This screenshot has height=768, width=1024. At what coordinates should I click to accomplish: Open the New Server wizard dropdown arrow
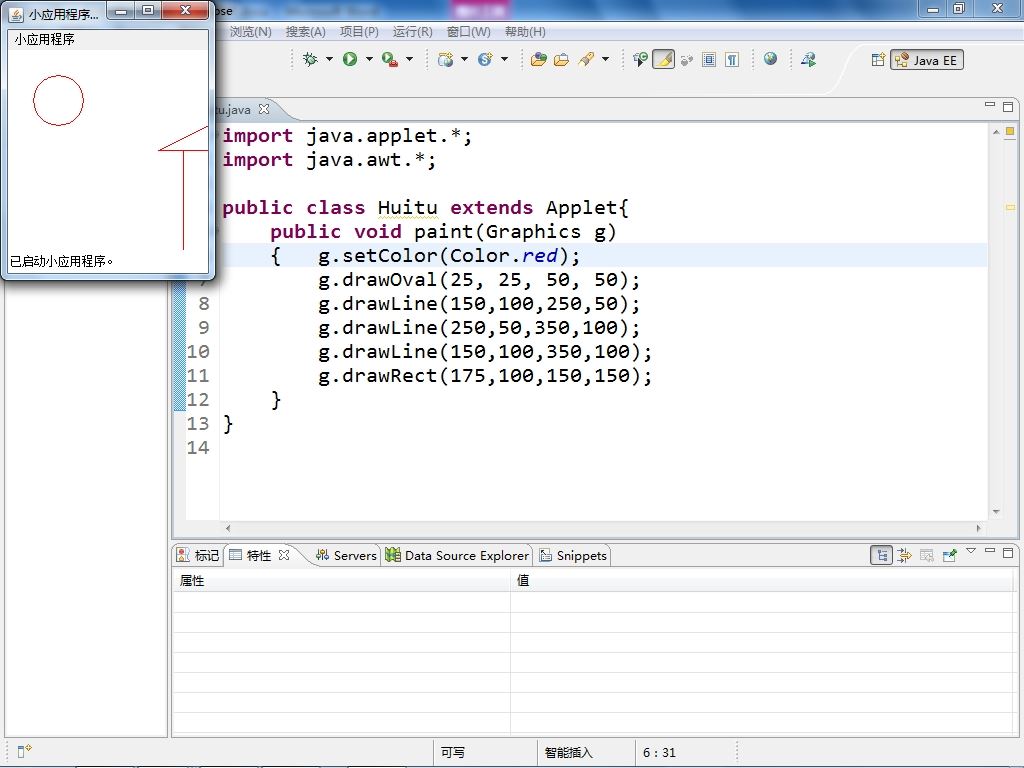[x=464, y=59]
